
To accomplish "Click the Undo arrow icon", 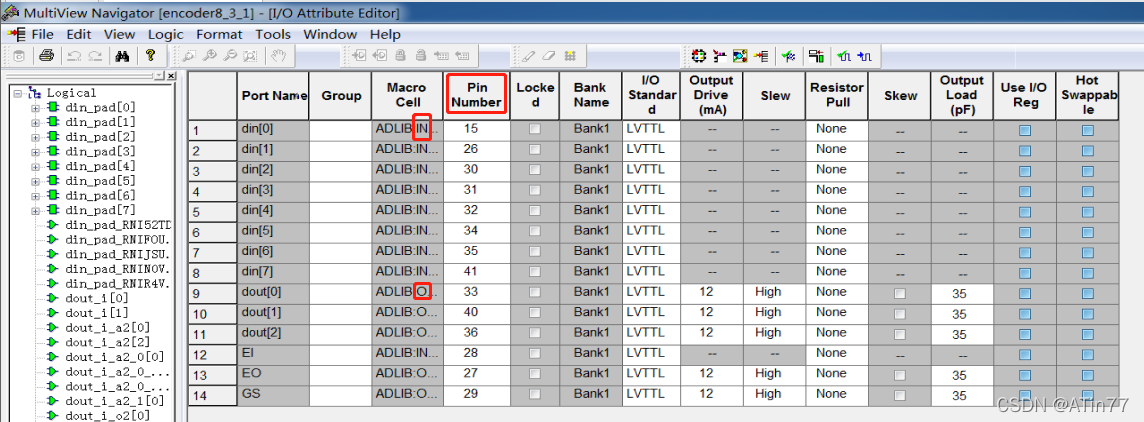I will pyautogui.click(x=74, y=55).
